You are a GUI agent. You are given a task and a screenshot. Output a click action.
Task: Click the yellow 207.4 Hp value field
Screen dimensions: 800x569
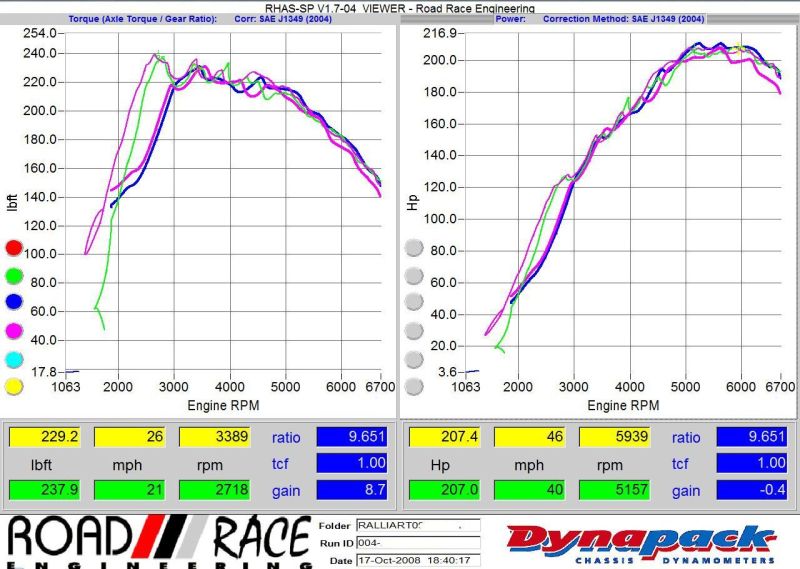tap(440, 437)
